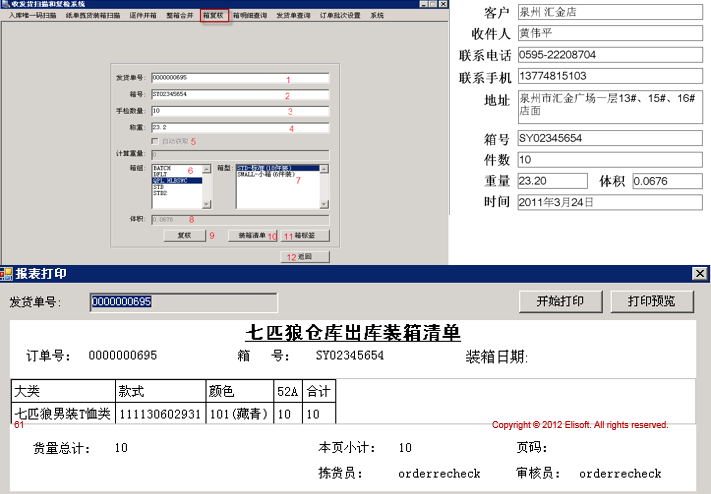Click the 称重 input field
Screen dimensions: 711x494
pyautogui.click(x=240, y=128)
